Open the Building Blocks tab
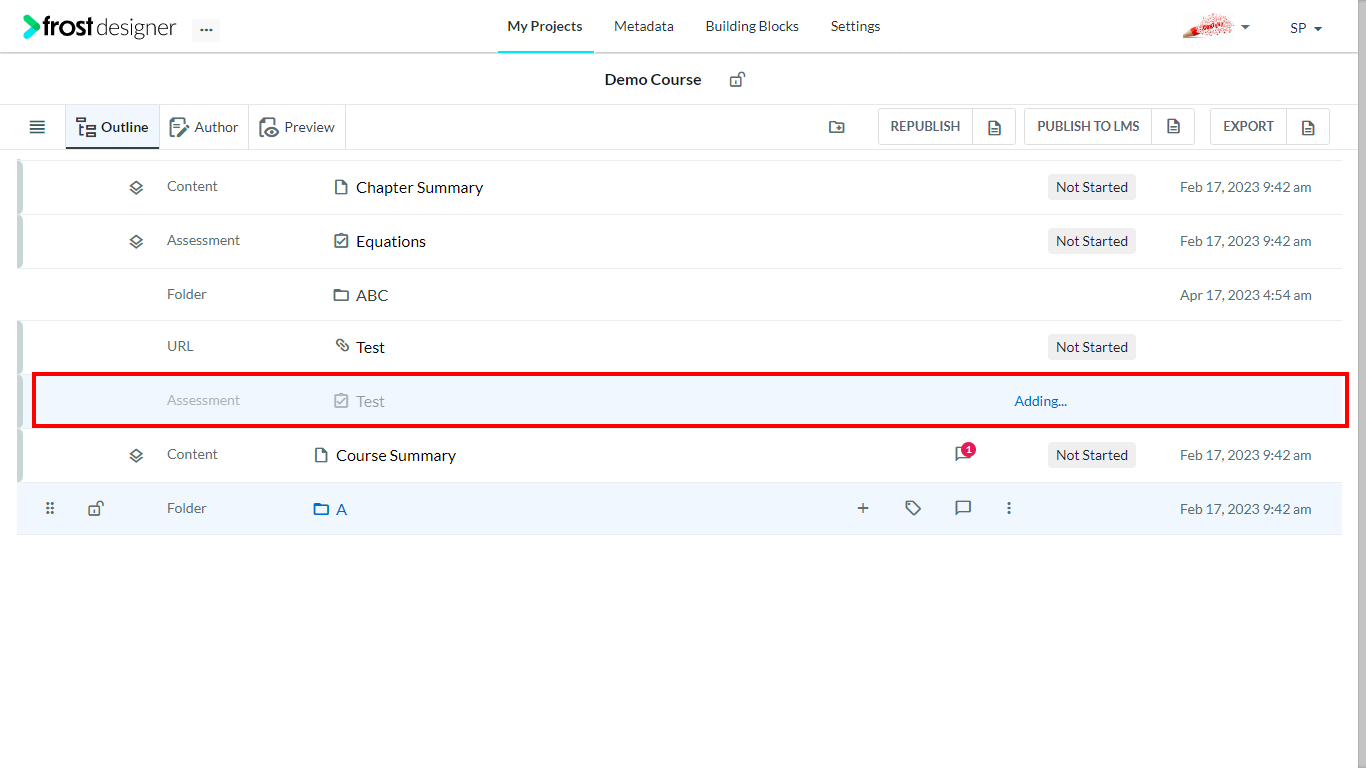This screenshot has height=768, width=1366. coord(752,26)
